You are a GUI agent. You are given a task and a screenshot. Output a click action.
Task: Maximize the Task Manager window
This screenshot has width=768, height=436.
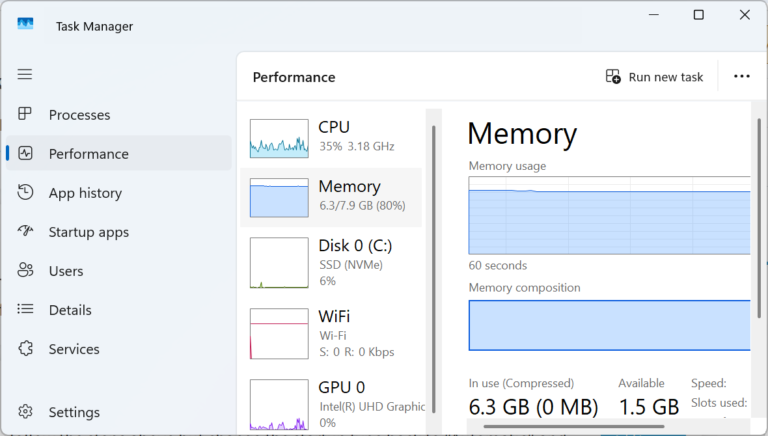click(699, 15)
